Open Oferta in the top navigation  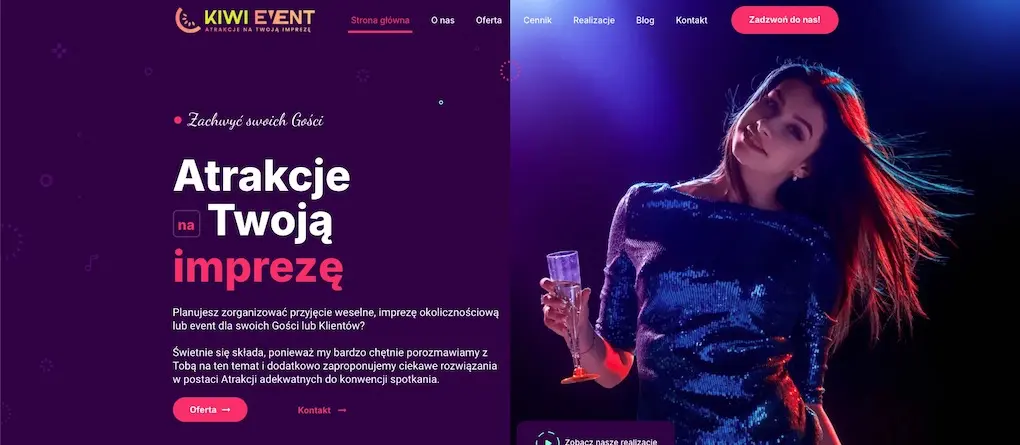pos(489,20)
